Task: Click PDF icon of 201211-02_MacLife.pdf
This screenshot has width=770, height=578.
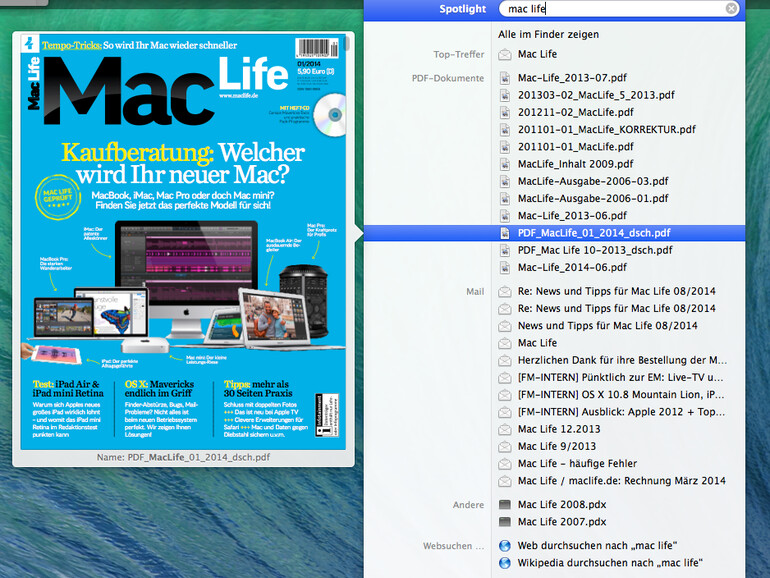Action: tap(504, 112)
